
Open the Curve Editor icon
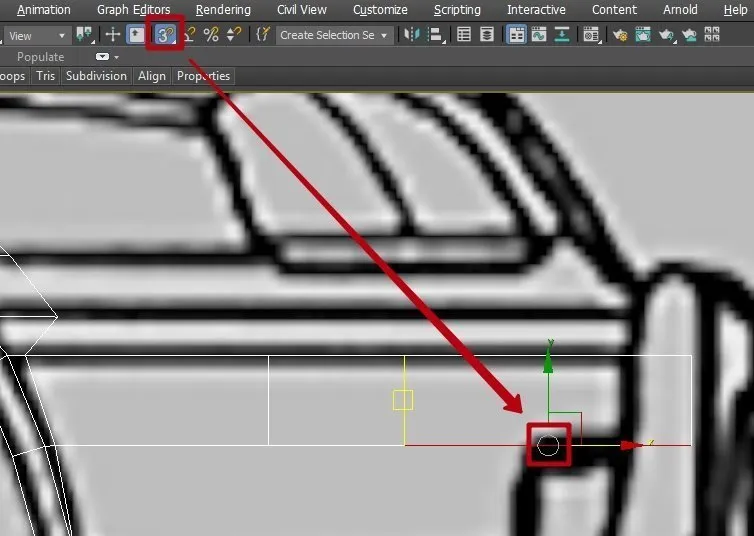539,34
